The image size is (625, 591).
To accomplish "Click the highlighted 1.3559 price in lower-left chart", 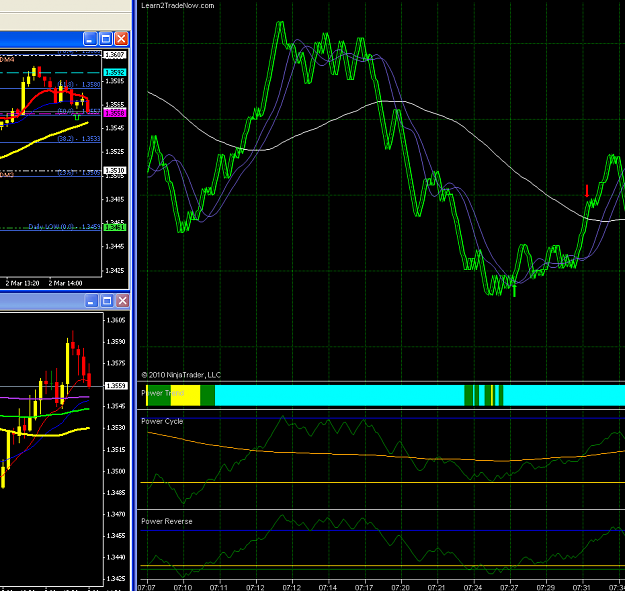I will [x=116, y=386].
